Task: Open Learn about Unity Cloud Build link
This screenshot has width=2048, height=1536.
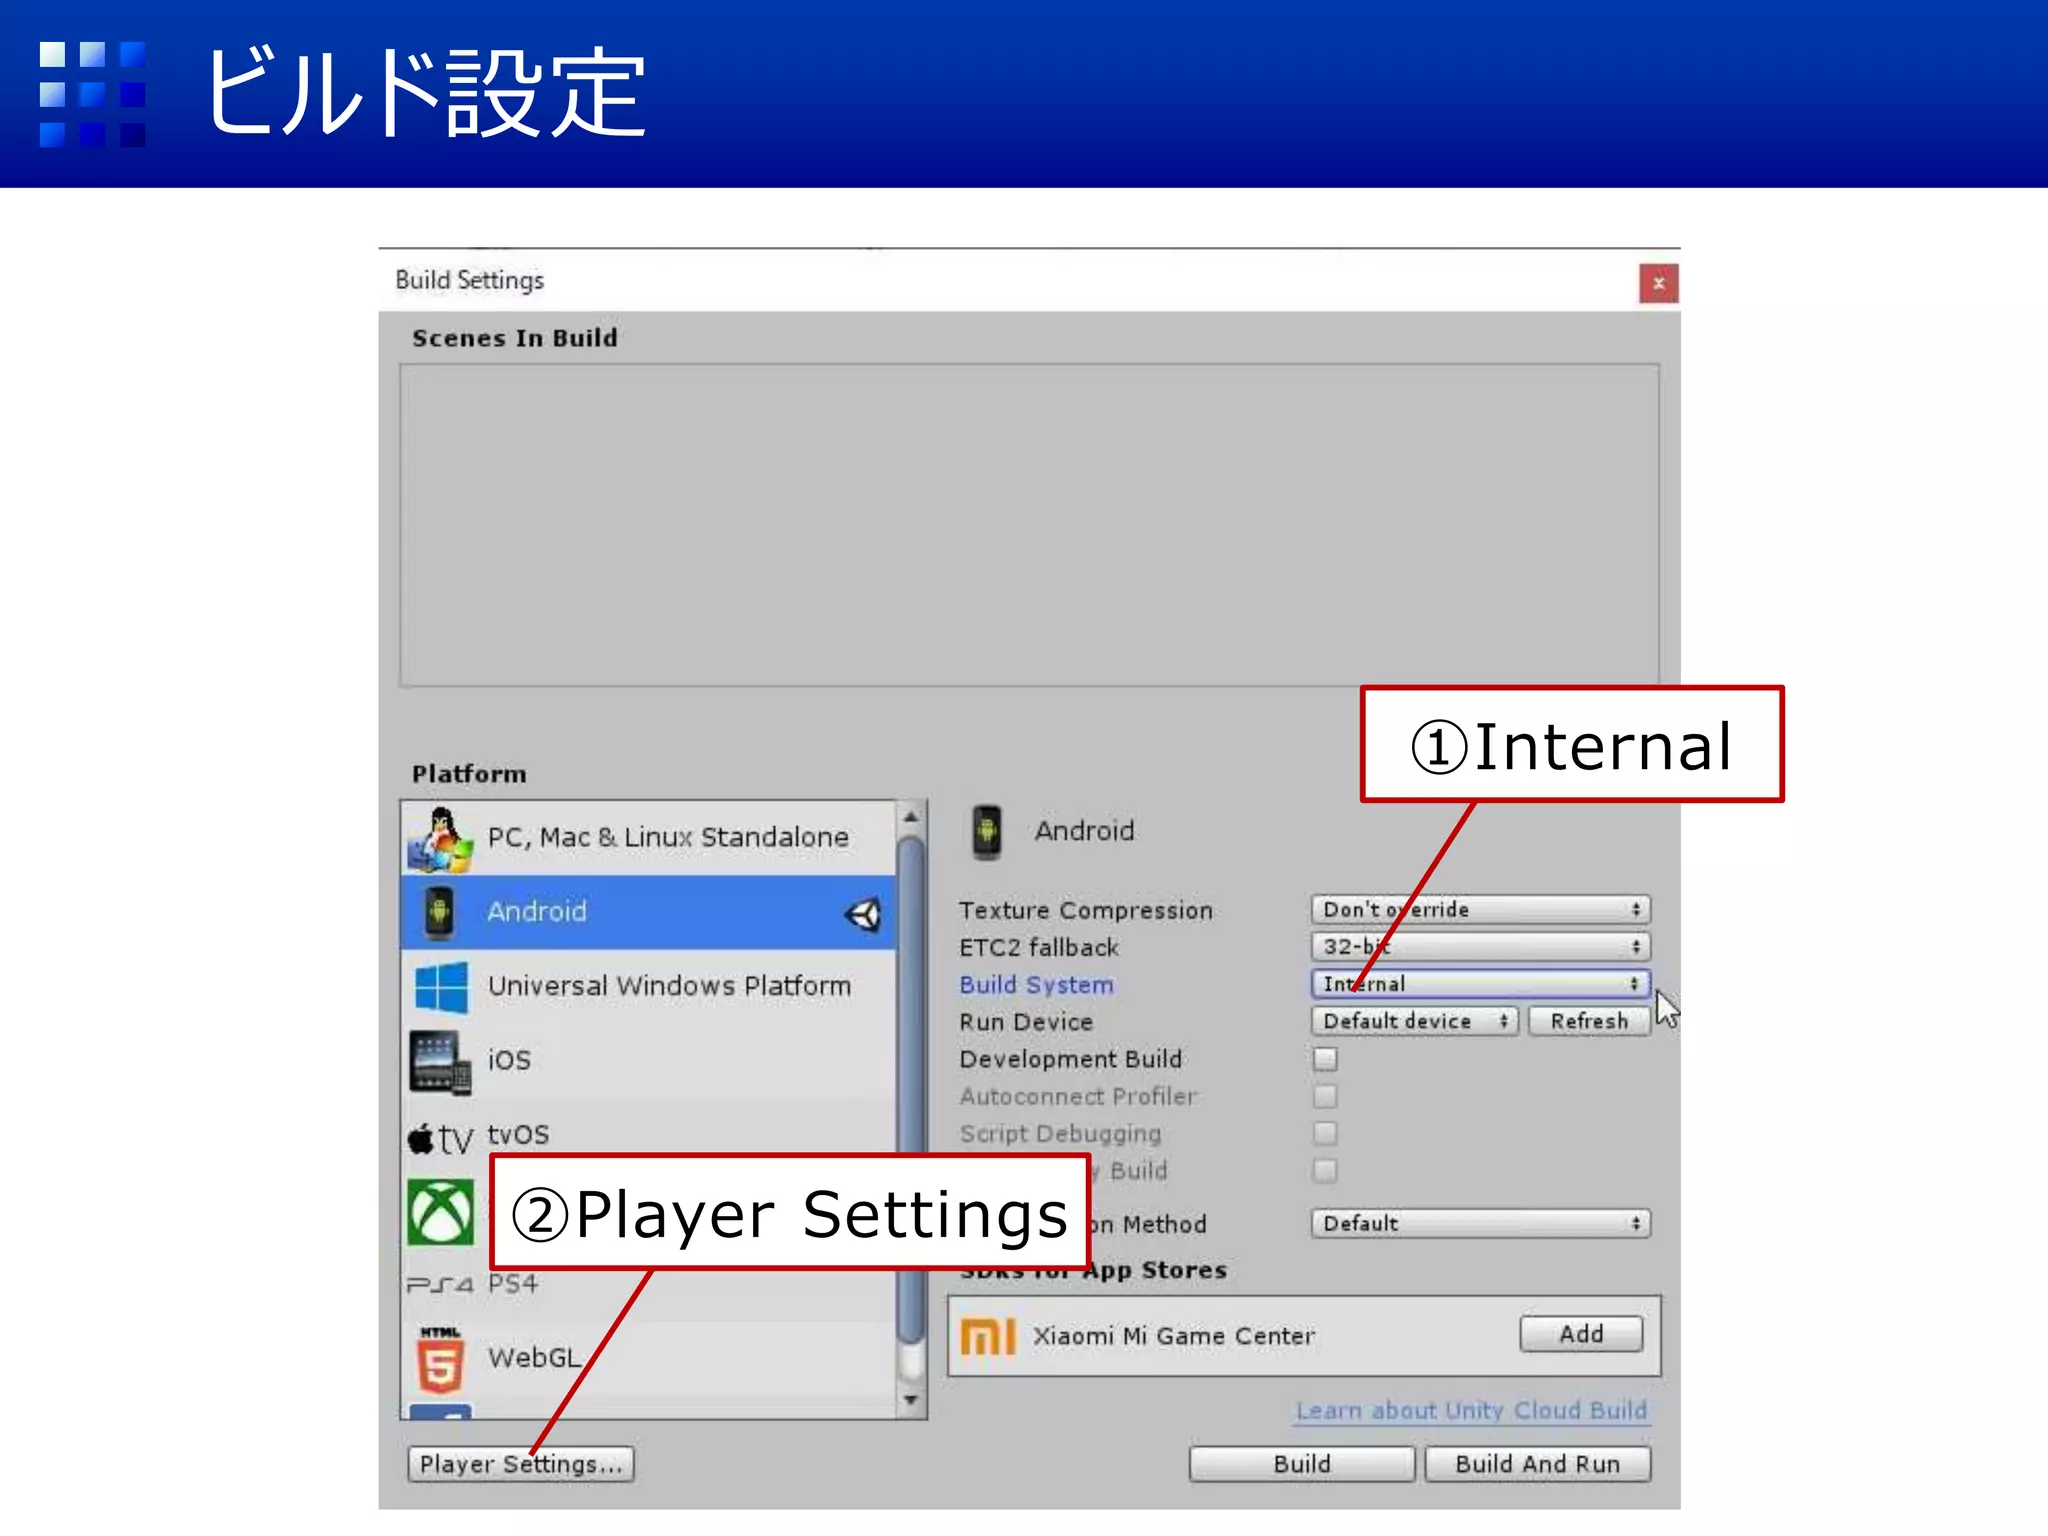Action: [1471, 1410]
